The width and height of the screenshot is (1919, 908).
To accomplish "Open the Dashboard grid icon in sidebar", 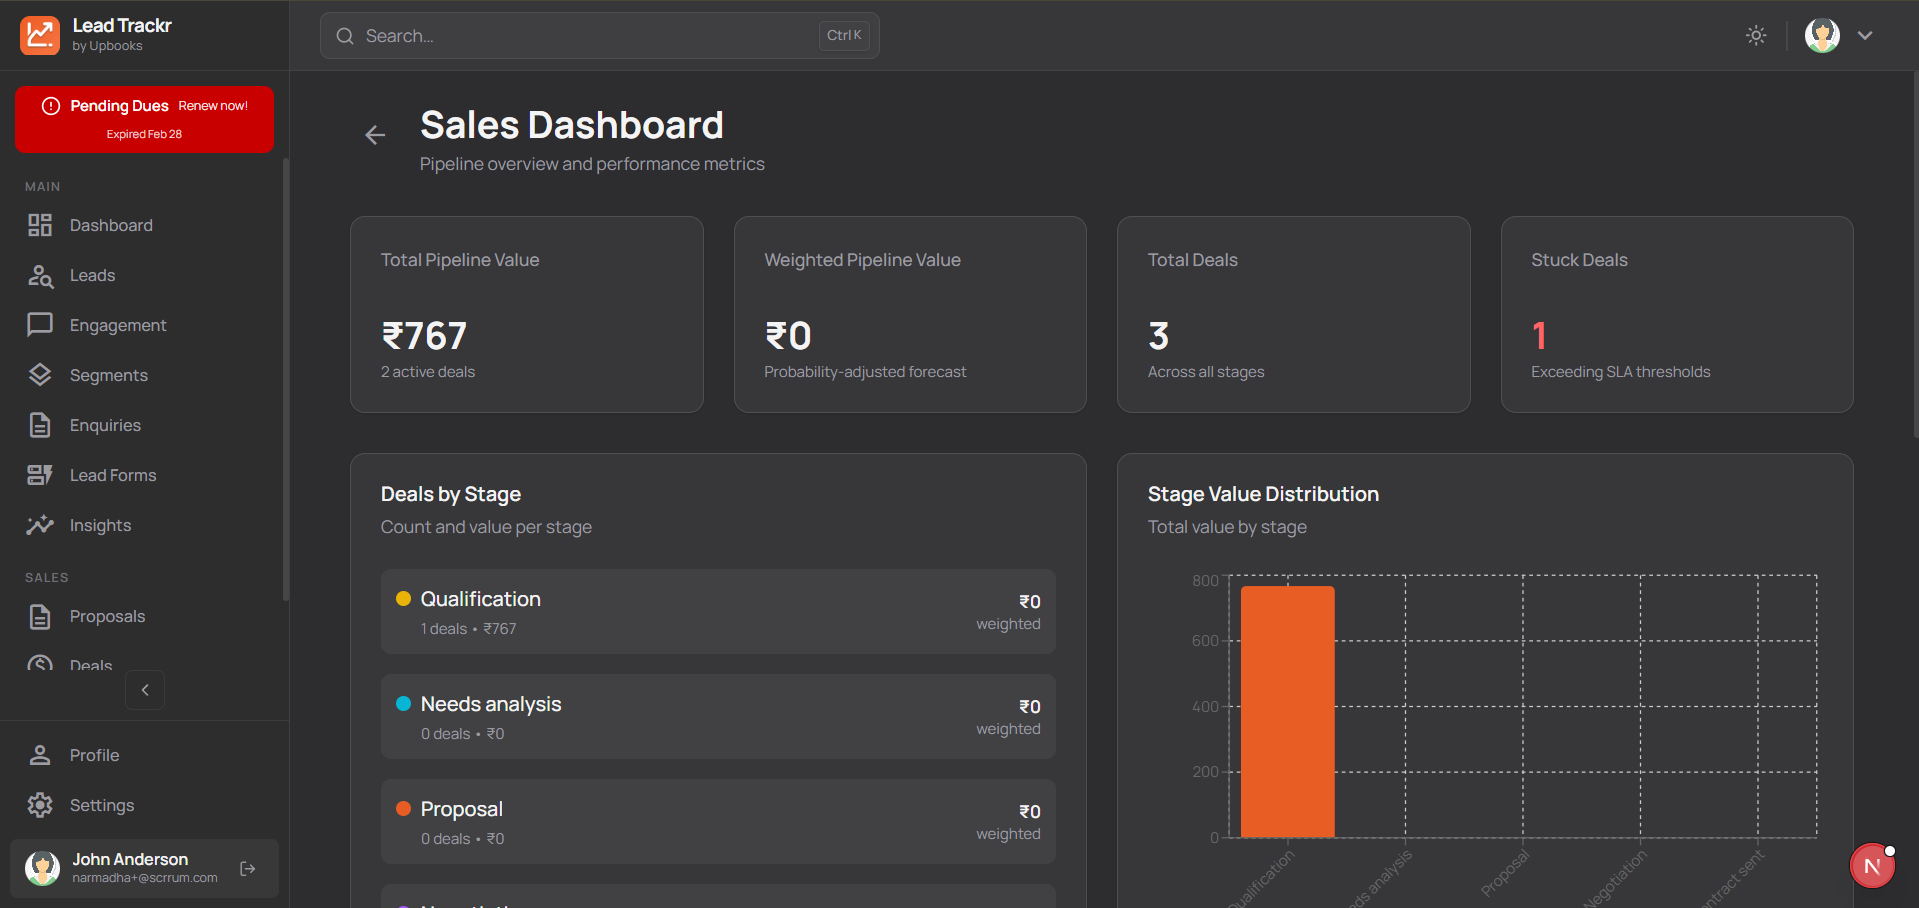I will tap(40, 225).
